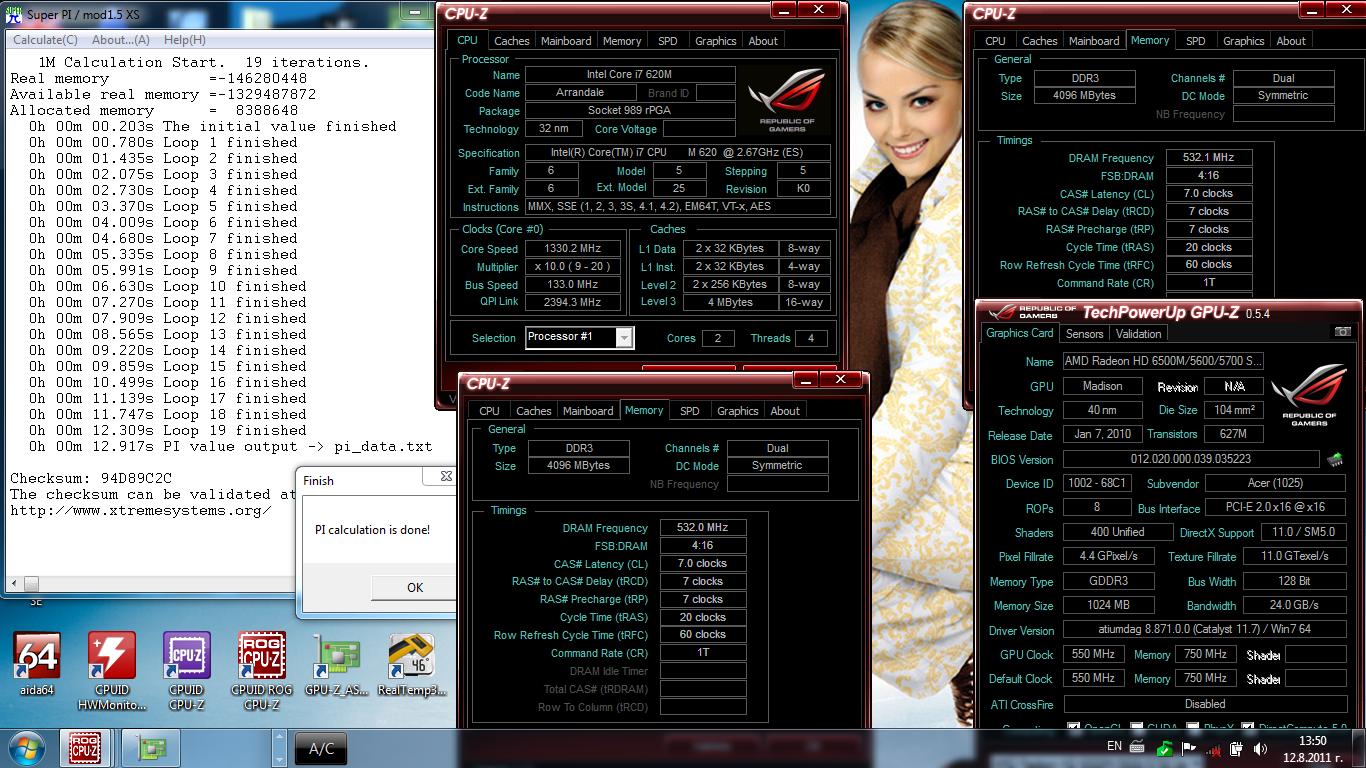Screen dimensions: 1366x768
Task: Open the GPU-Z_AS desktop shortcut
Action: tap(336, 664)
